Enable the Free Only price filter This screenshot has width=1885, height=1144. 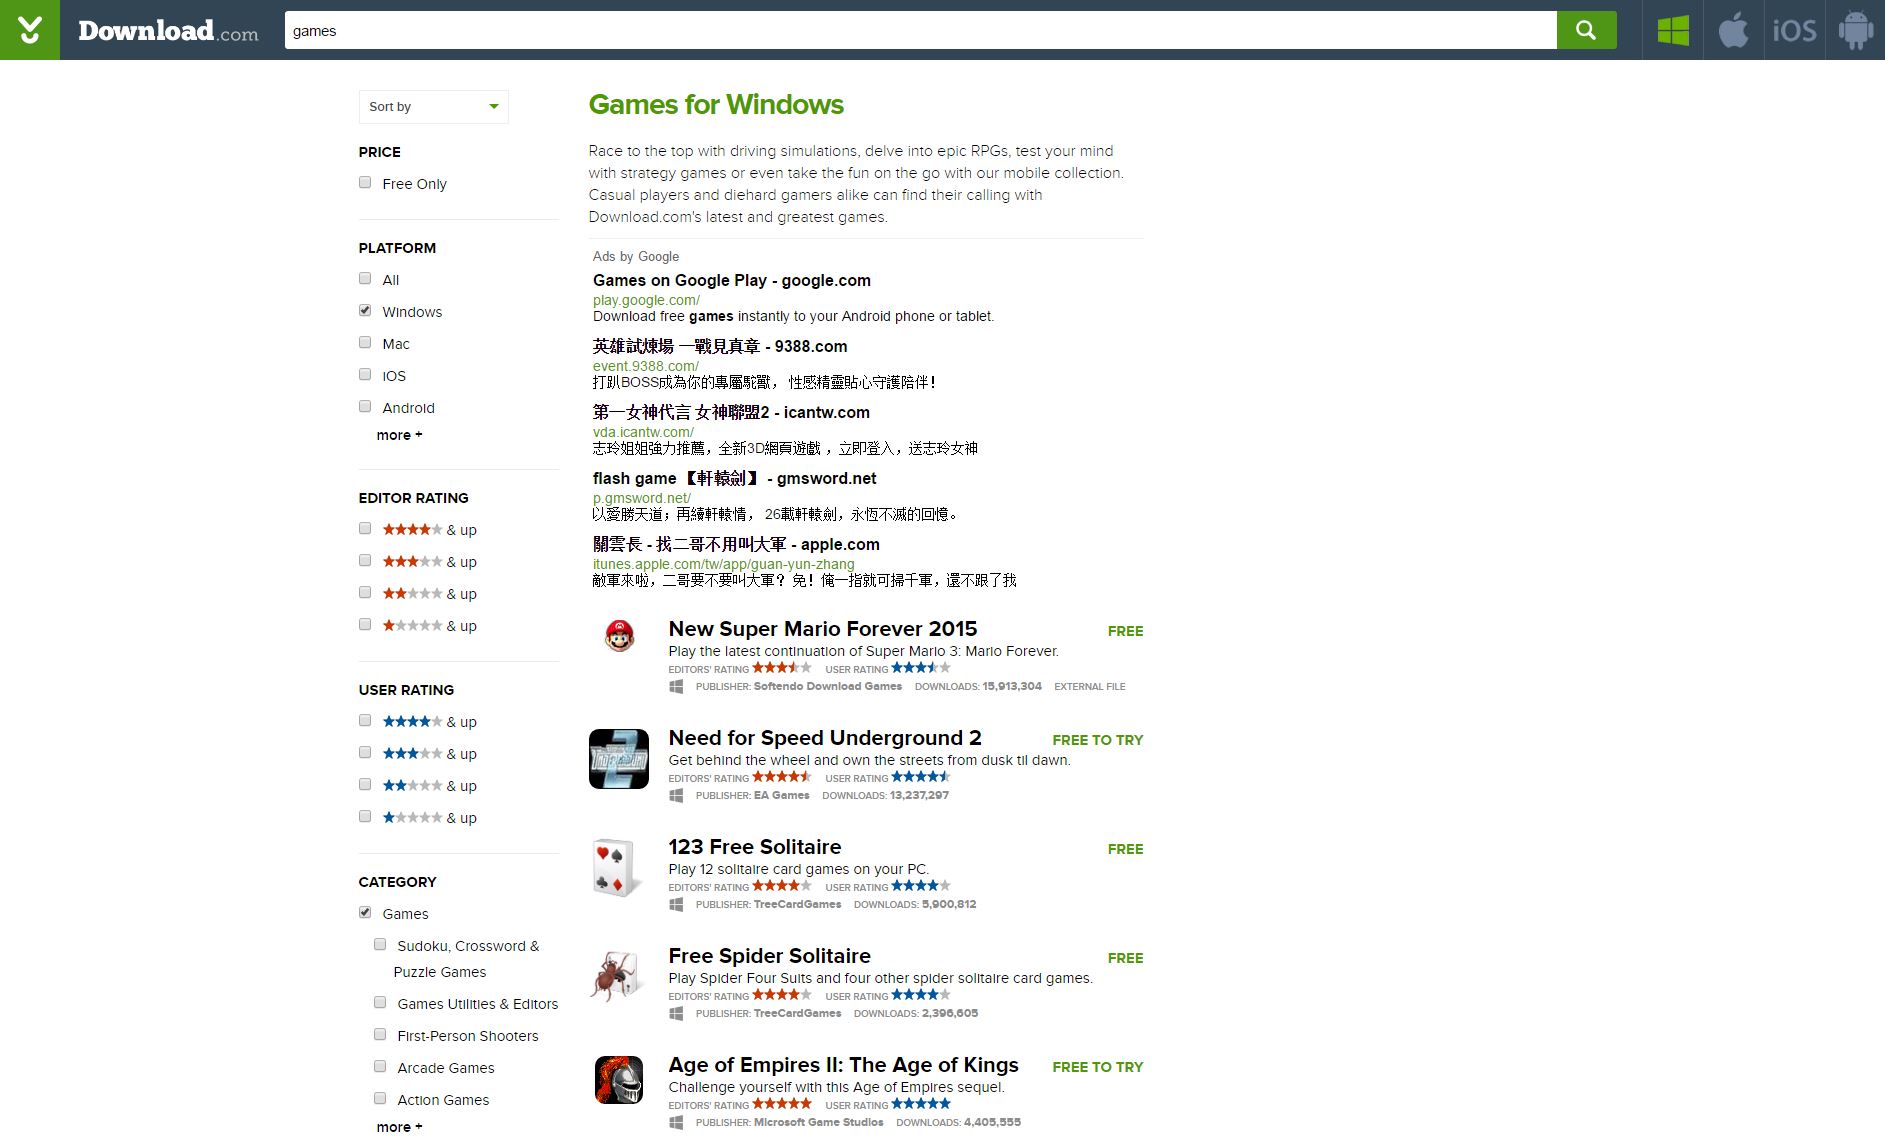tap(365, 183)
